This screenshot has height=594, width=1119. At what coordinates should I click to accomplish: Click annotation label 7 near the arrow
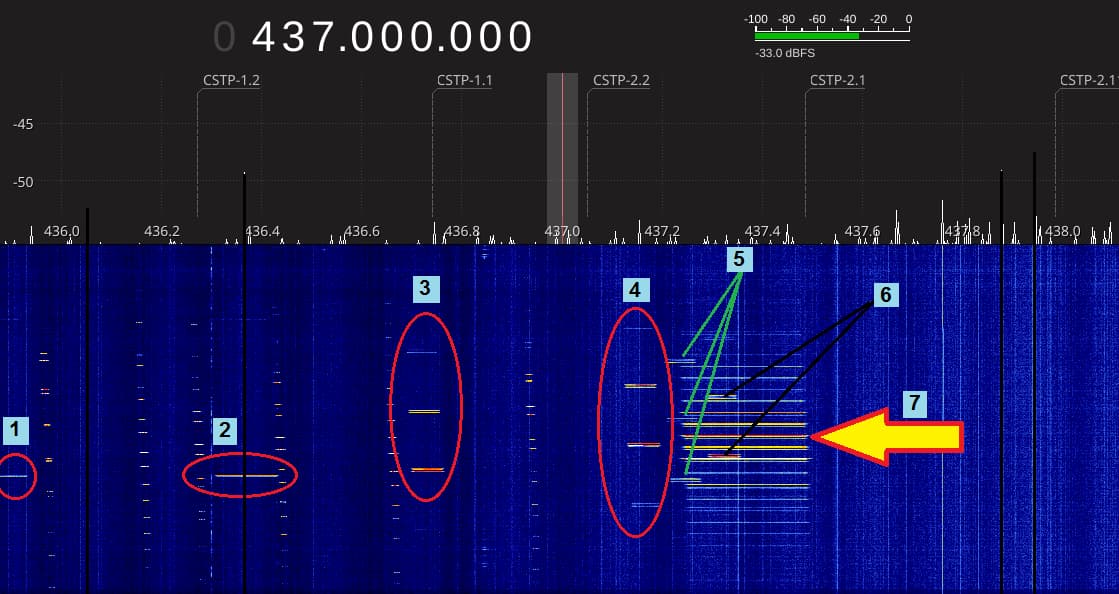click(x=914, y=403)
